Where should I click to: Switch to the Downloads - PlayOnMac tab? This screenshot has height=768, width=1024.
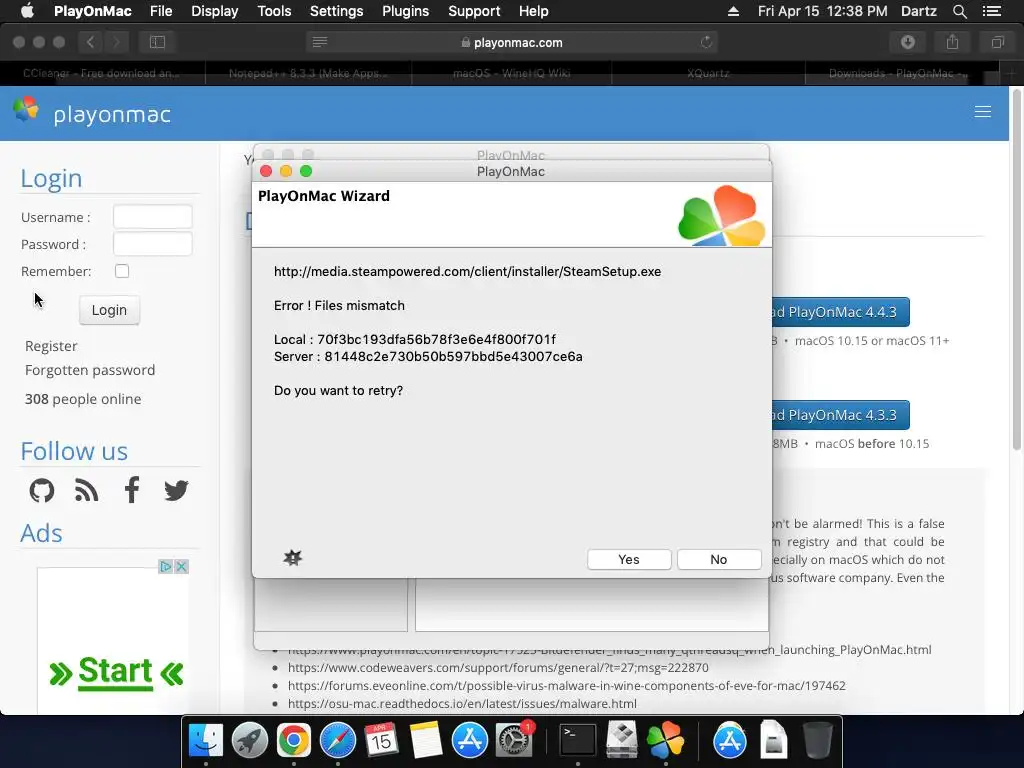[x=899, y=73]
